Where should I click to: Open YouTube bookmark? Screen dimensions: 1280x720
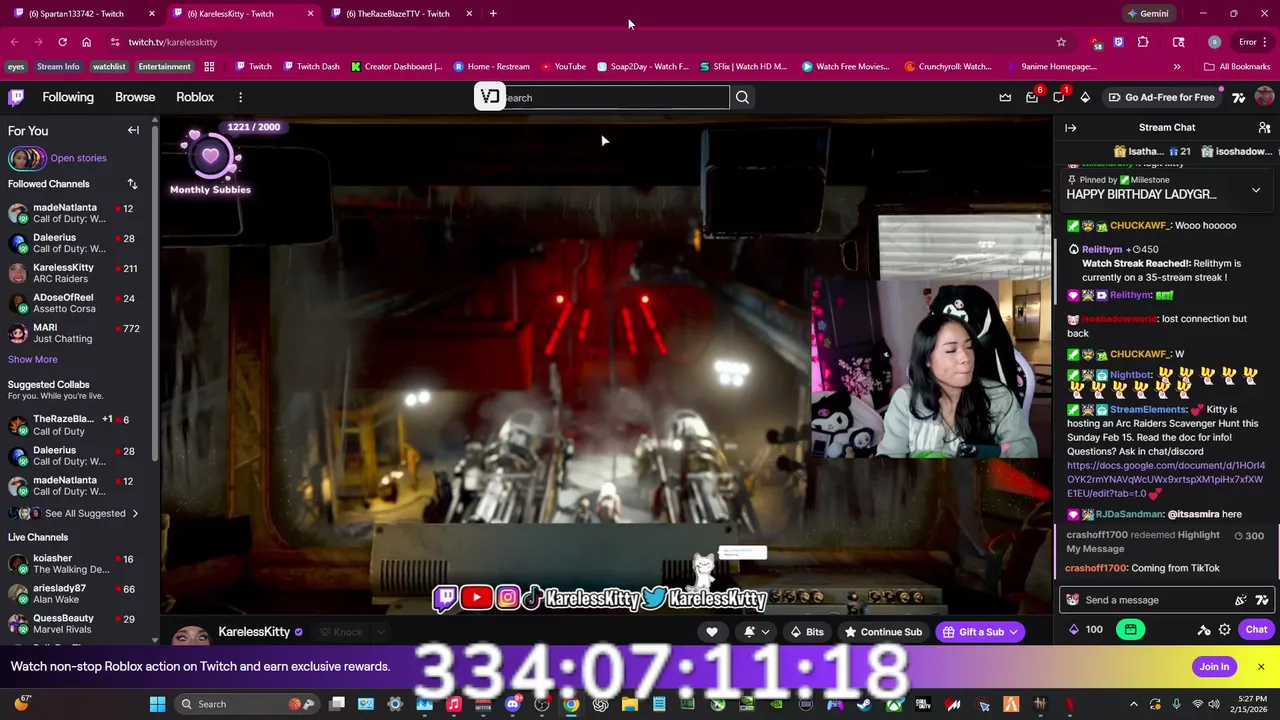click(563, 67)
